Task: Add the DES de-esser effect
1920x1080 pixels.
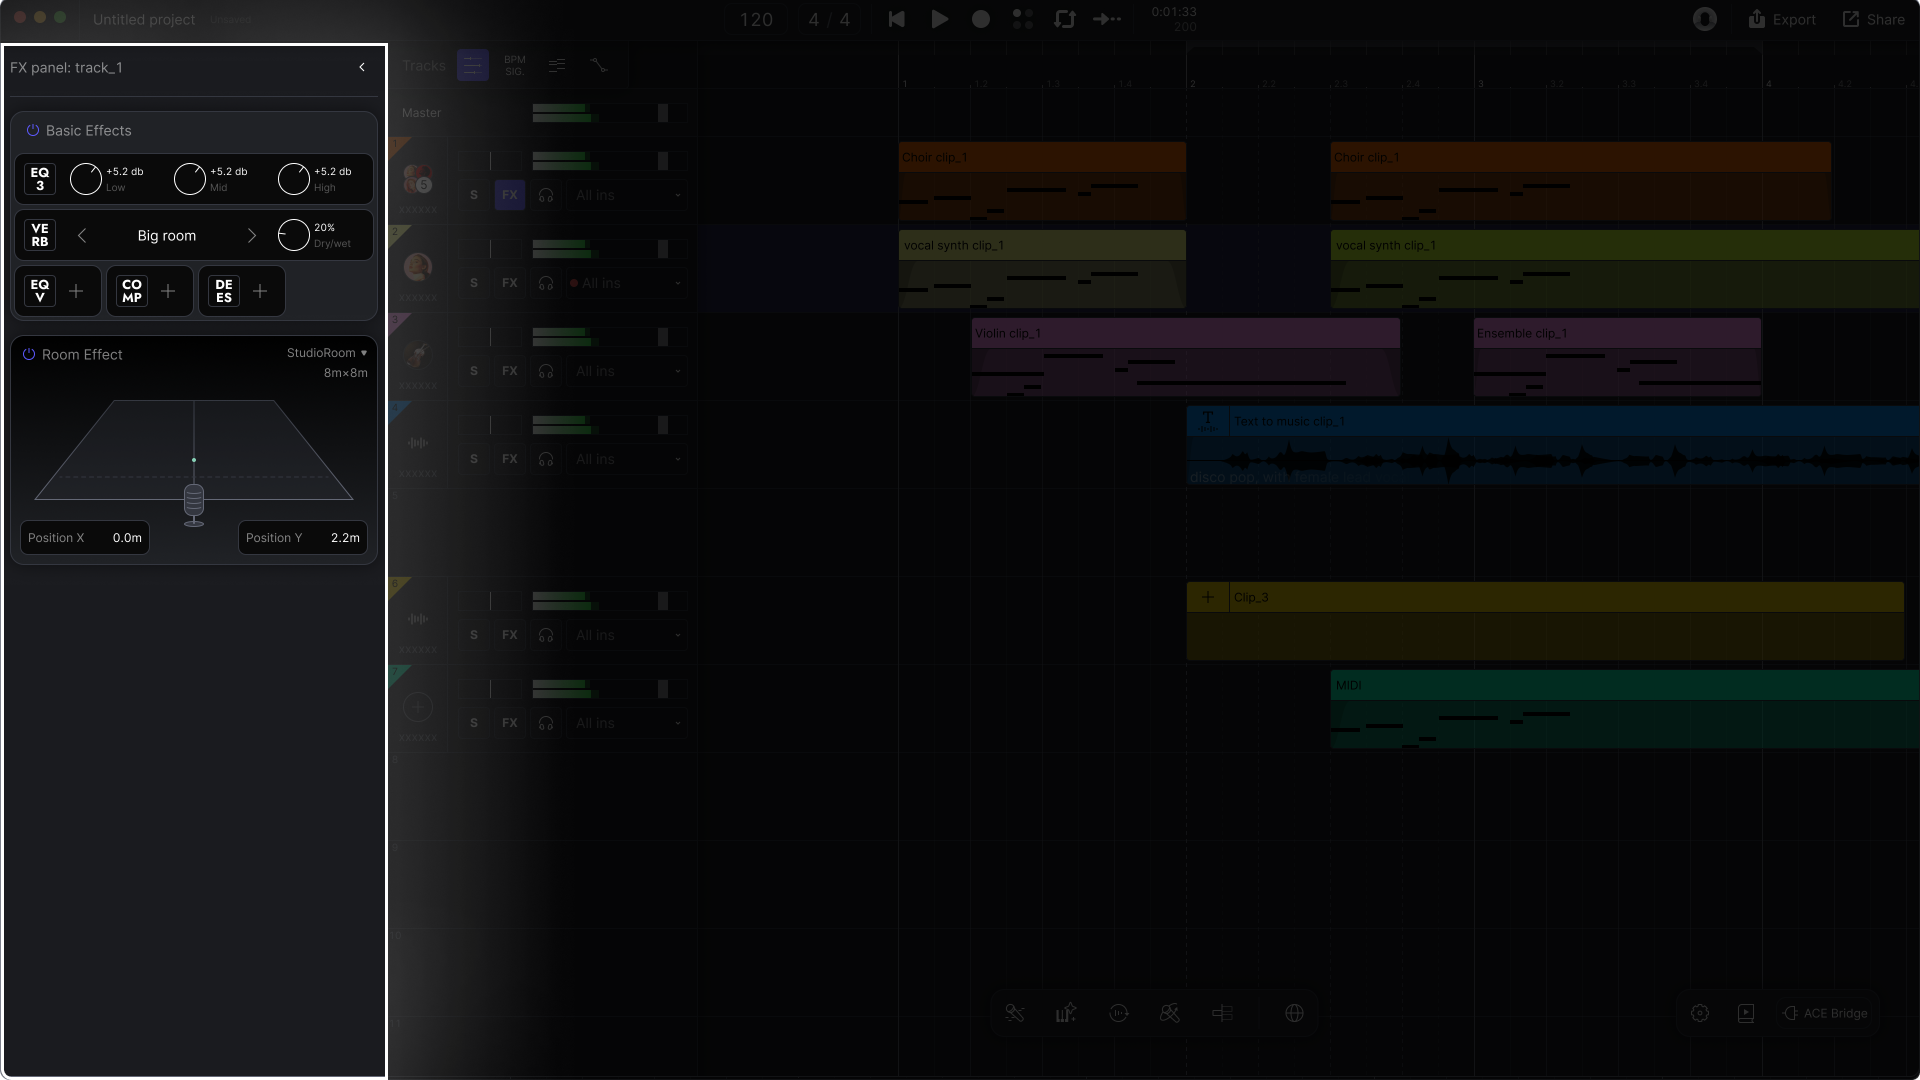Action: (x=260, y=291)
